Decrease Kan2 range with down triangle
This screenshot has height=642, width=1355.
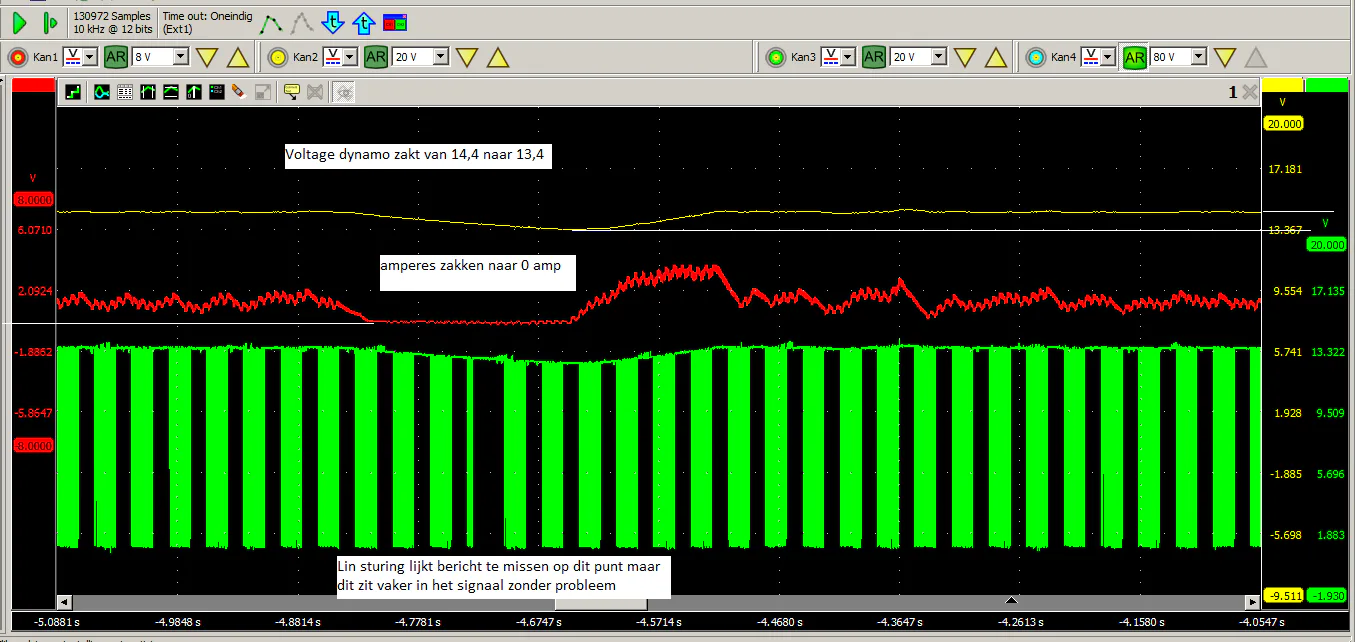click(467, 57)
